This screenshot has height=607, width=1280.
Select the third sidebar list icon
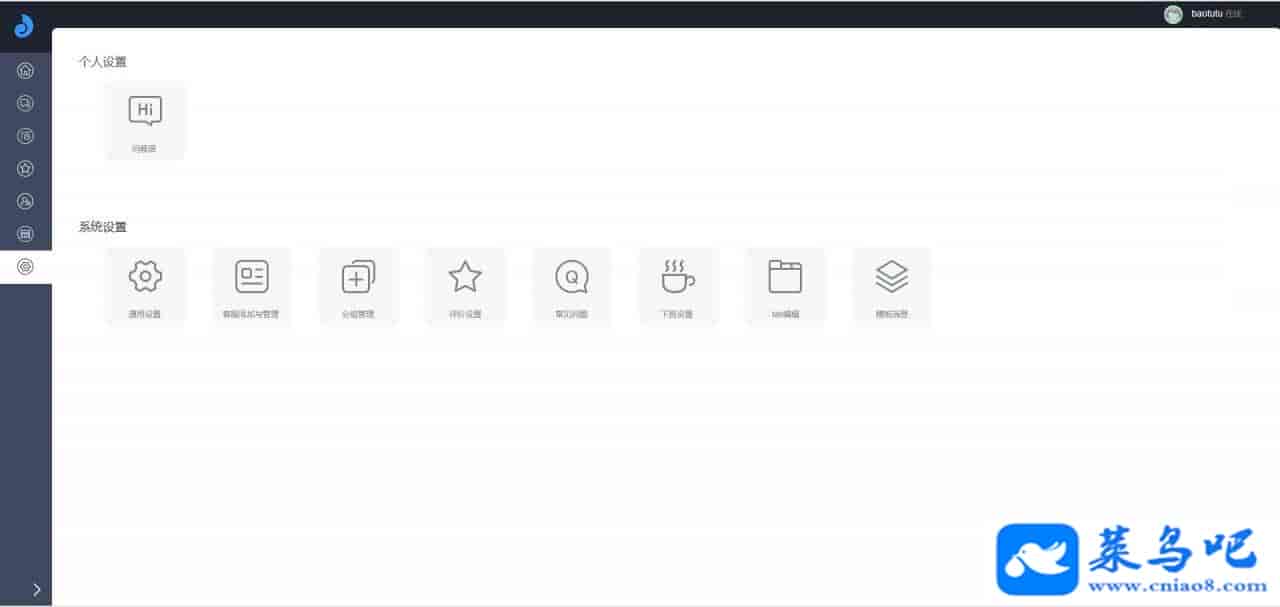tap(26, 136)
